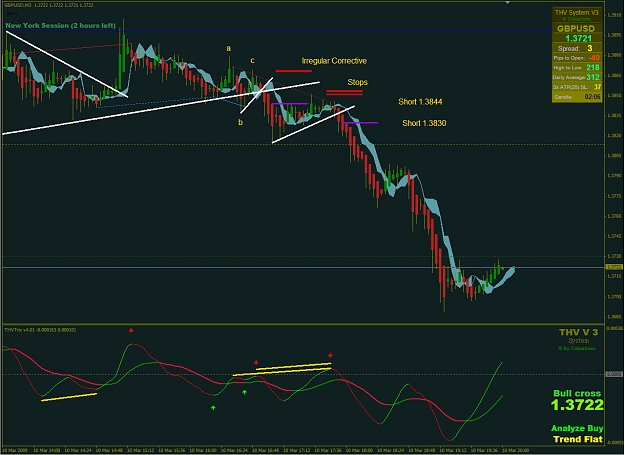
Task: Select the purple line under wave c
Action: coord(289,104)
